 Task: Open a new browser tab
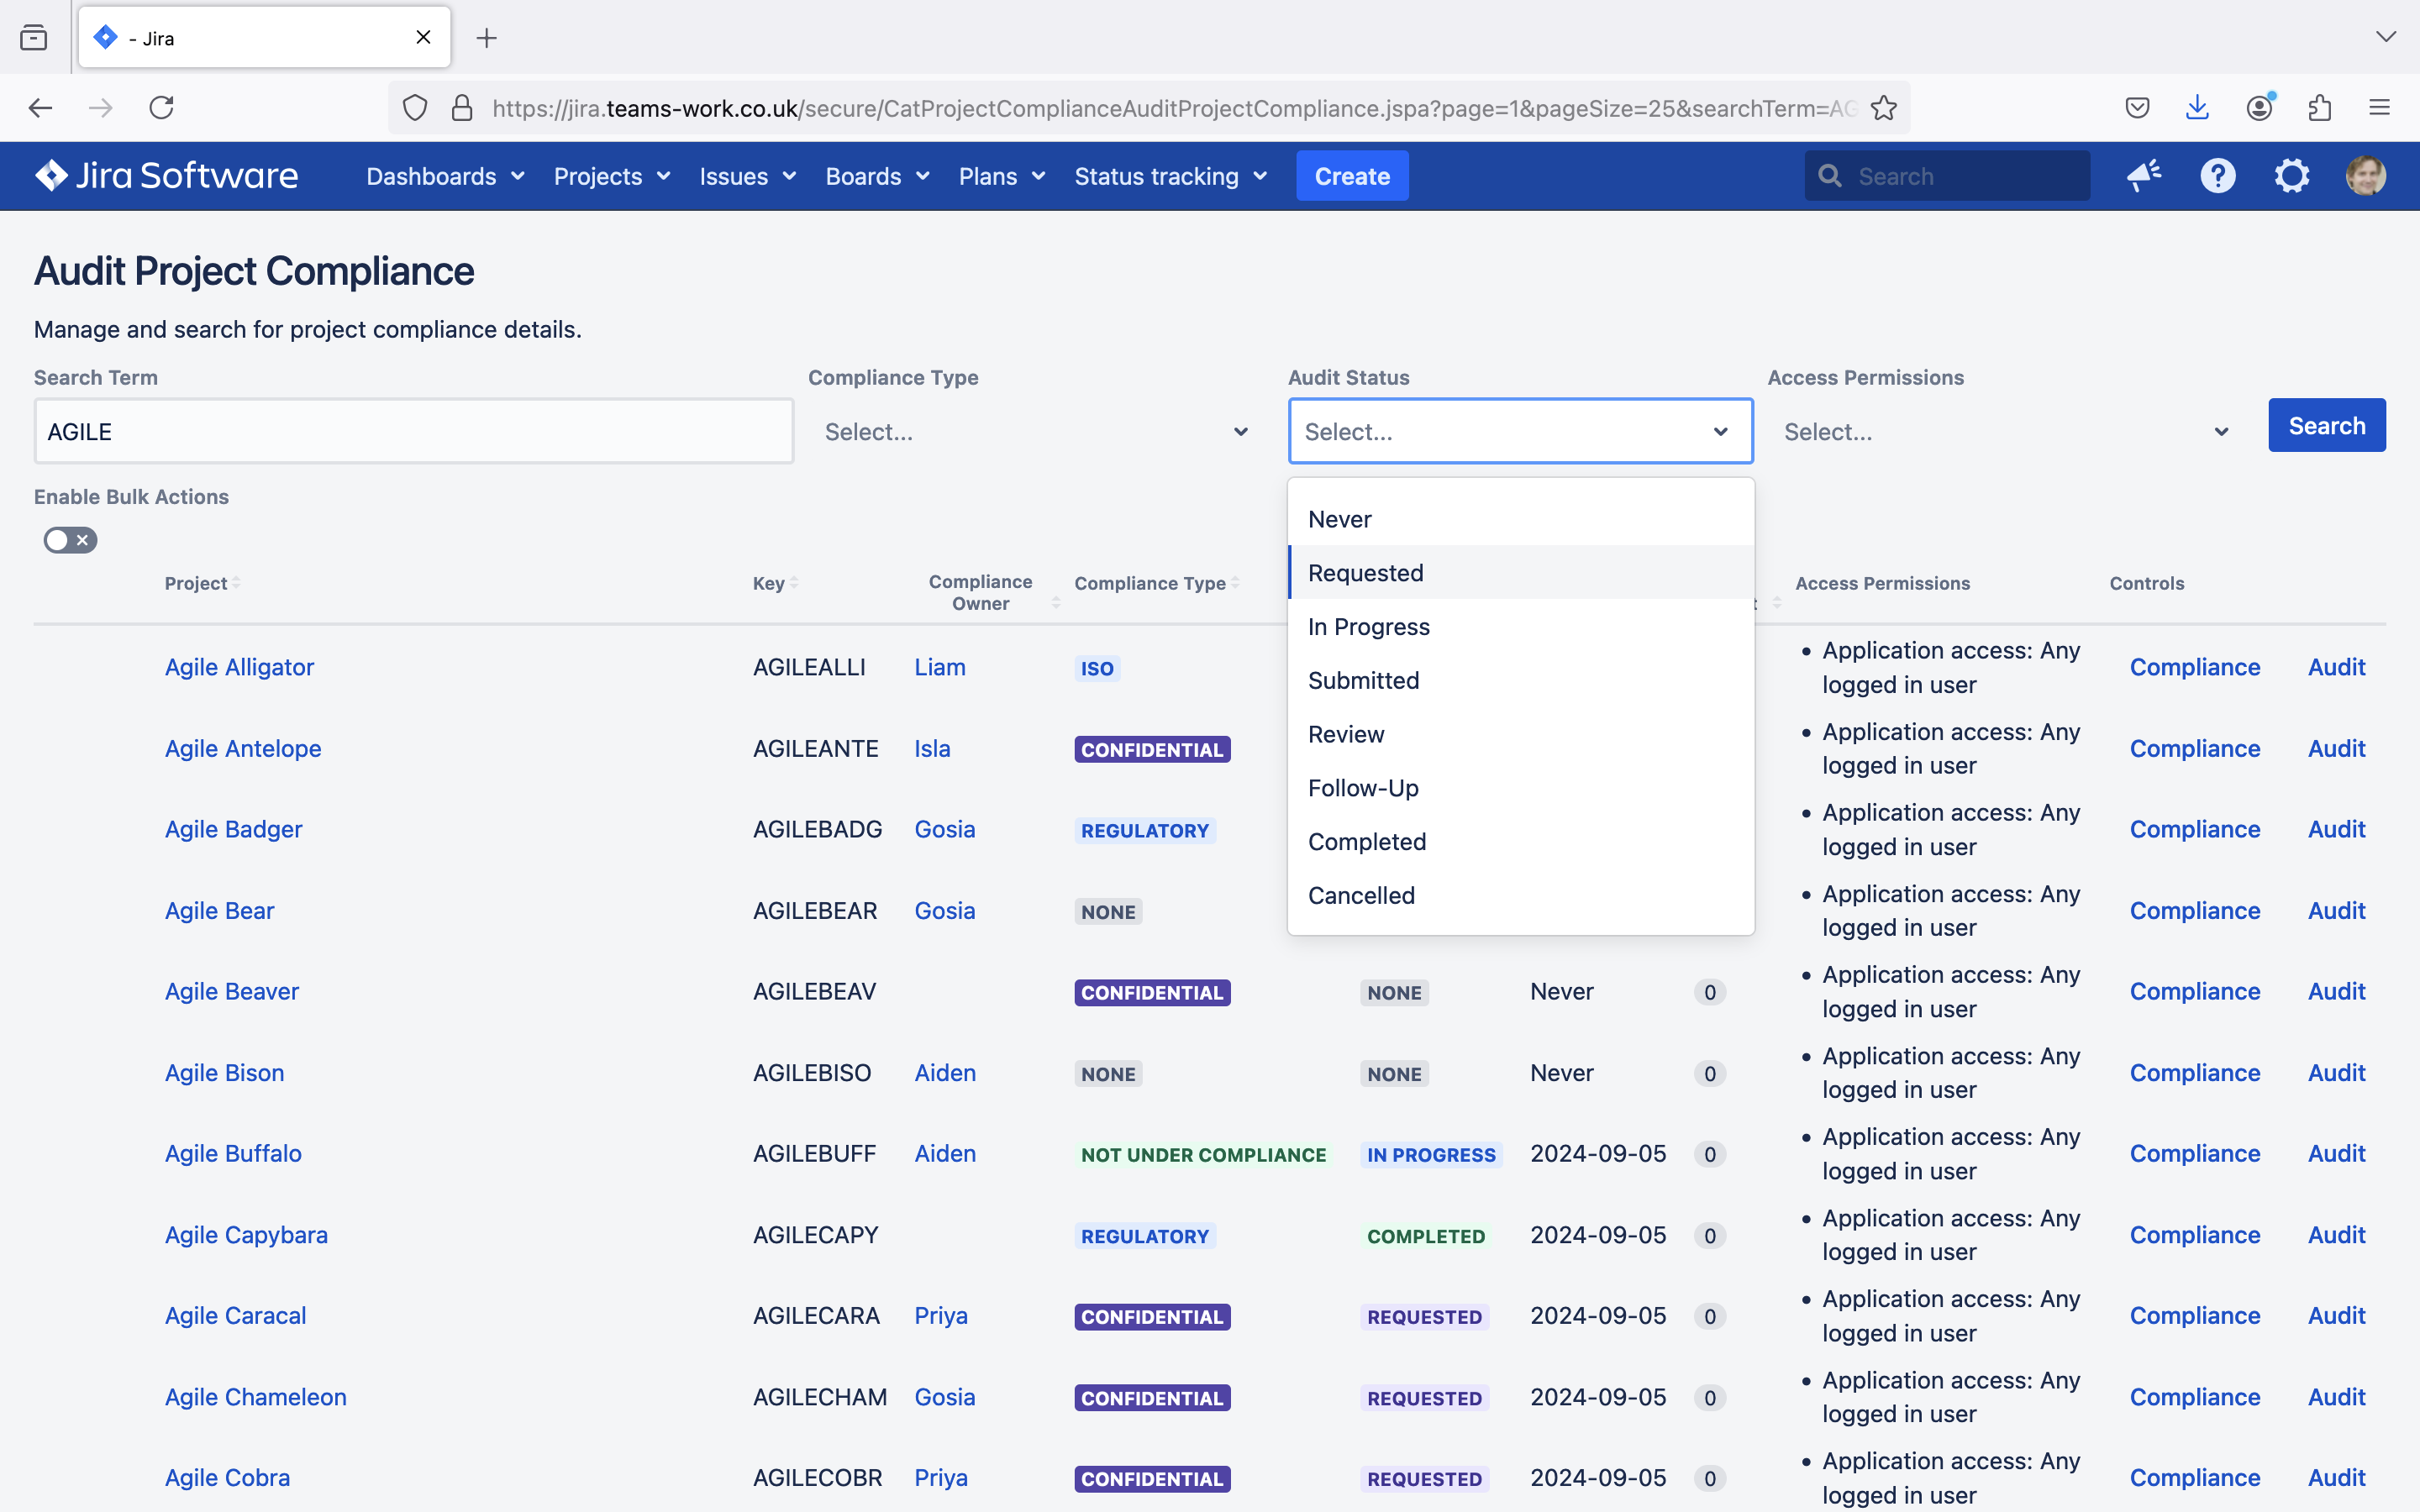487,38
